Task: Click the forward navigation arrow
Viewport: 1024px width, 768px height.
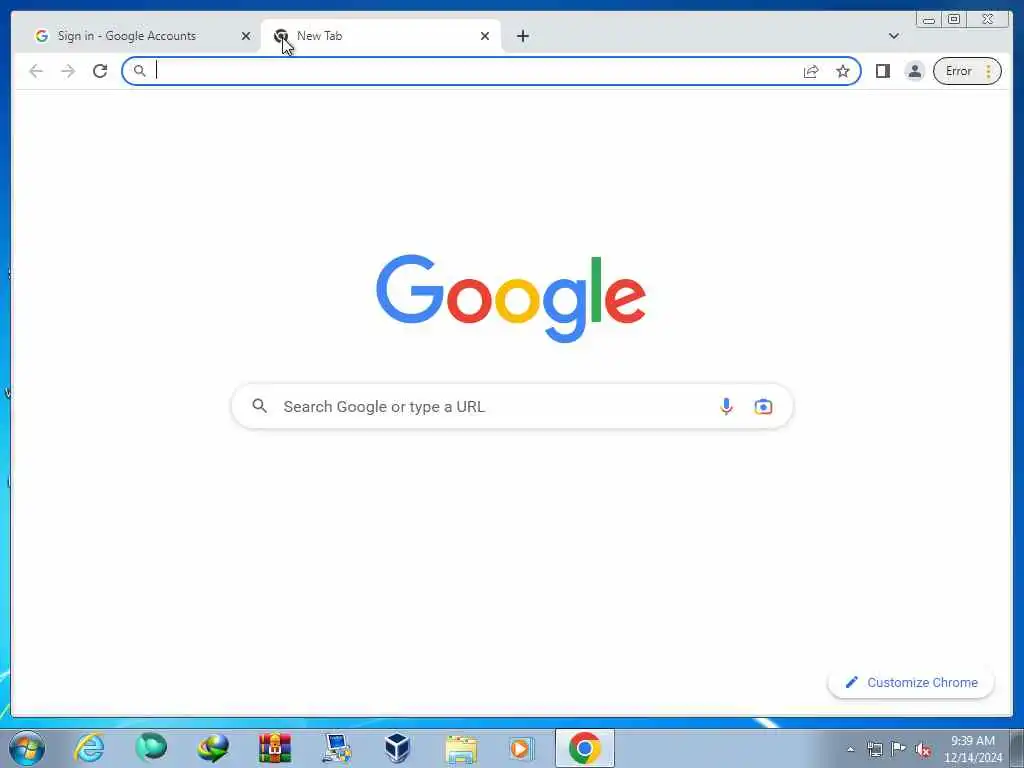Action: 68,71
